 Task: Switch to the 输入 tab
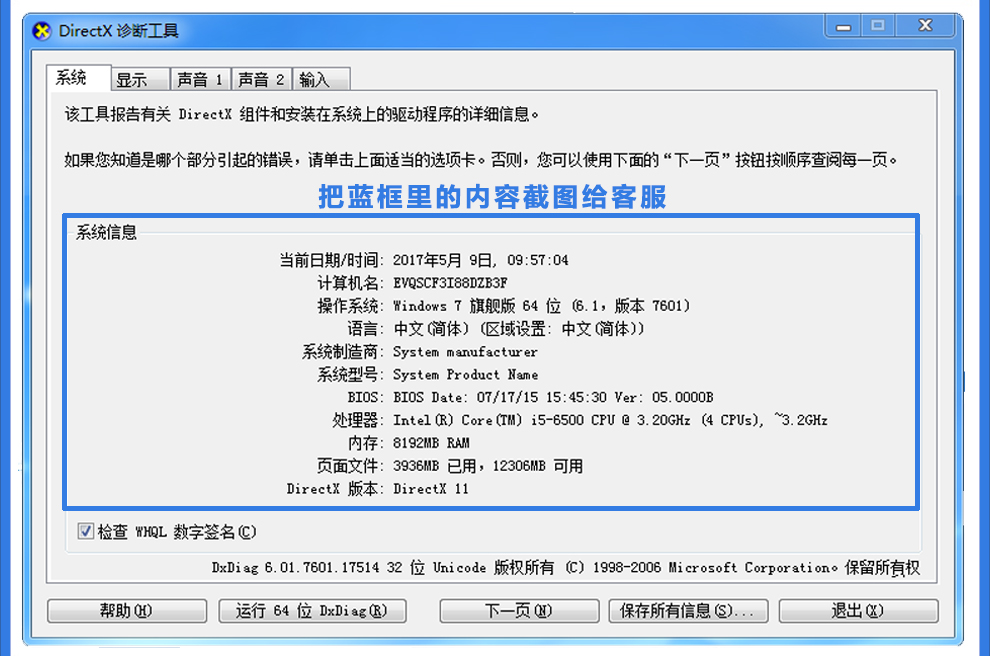321,80
